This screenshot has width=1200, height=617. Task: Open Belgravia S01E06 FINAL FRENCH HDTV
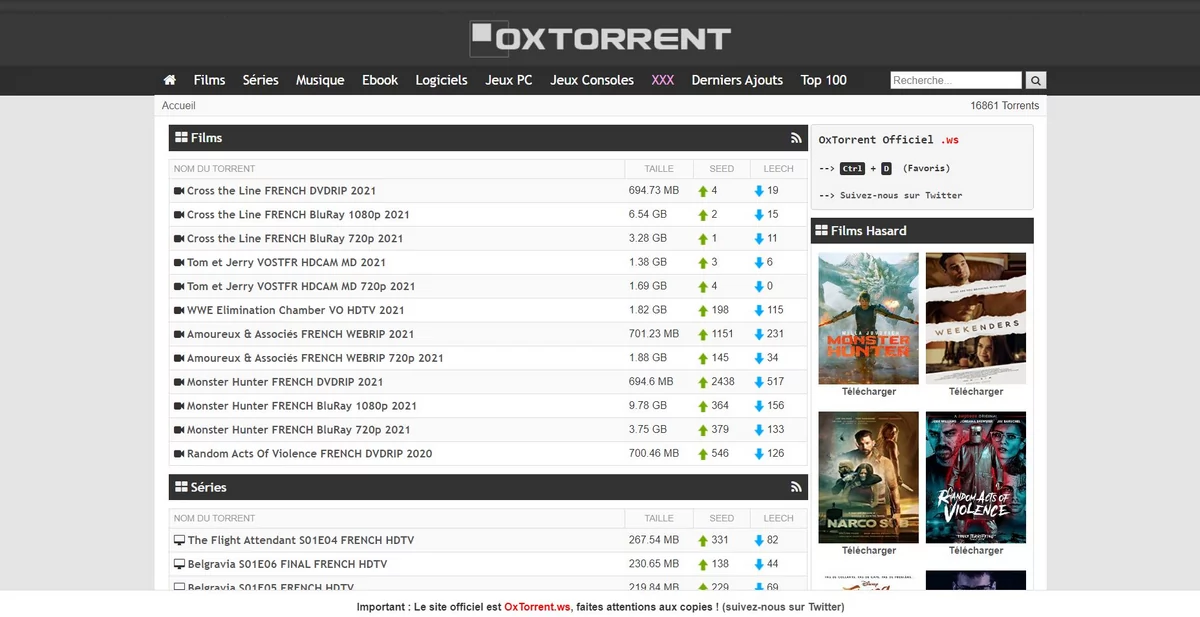(287, 565)
